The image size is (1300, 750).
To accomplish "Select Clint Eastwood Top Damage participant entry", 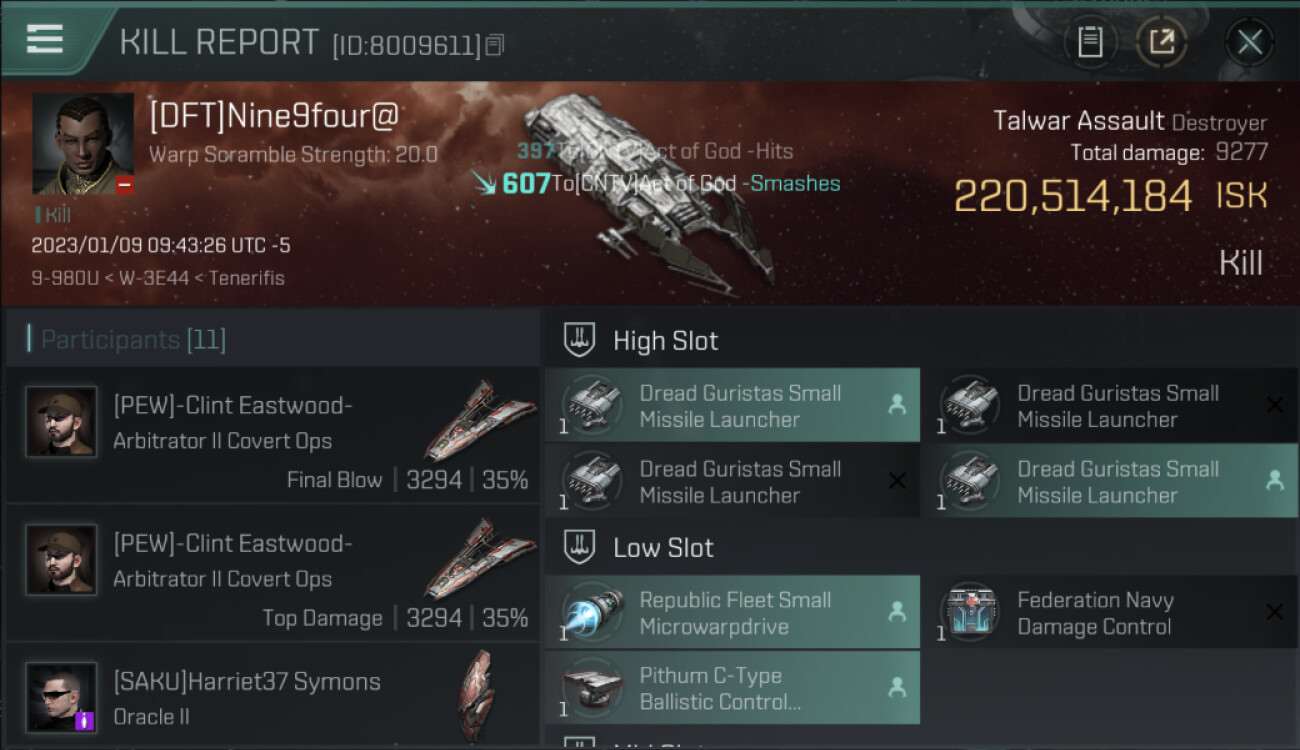I will click(272, 572).
